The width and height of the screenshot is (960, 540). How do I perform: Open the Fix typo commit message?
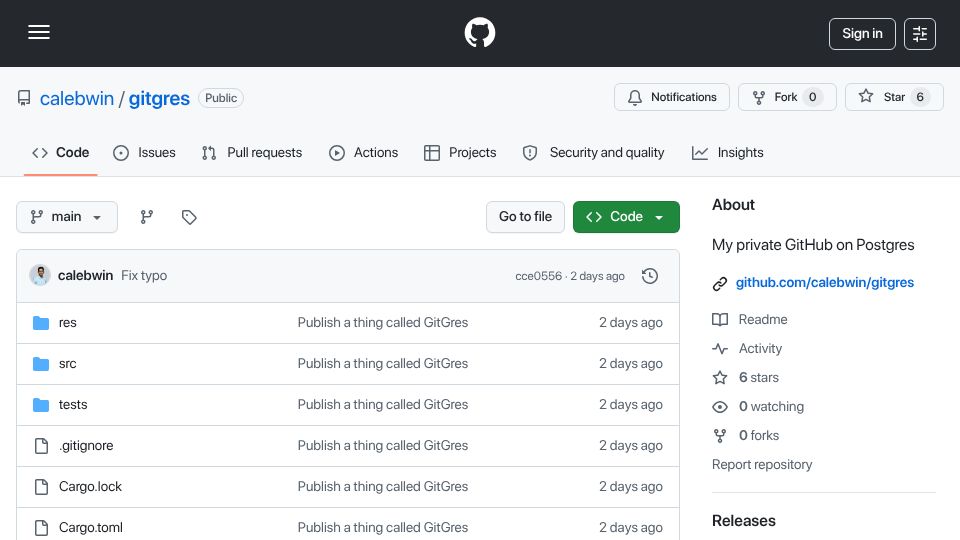click(144, 276)
